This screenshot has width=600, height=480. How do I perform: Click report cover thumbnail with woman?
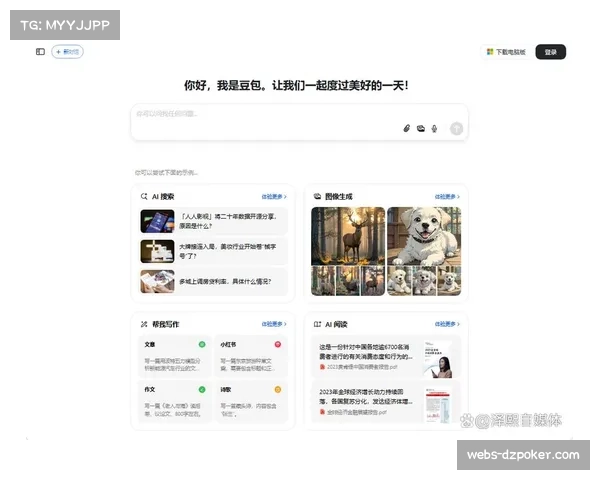439,359
